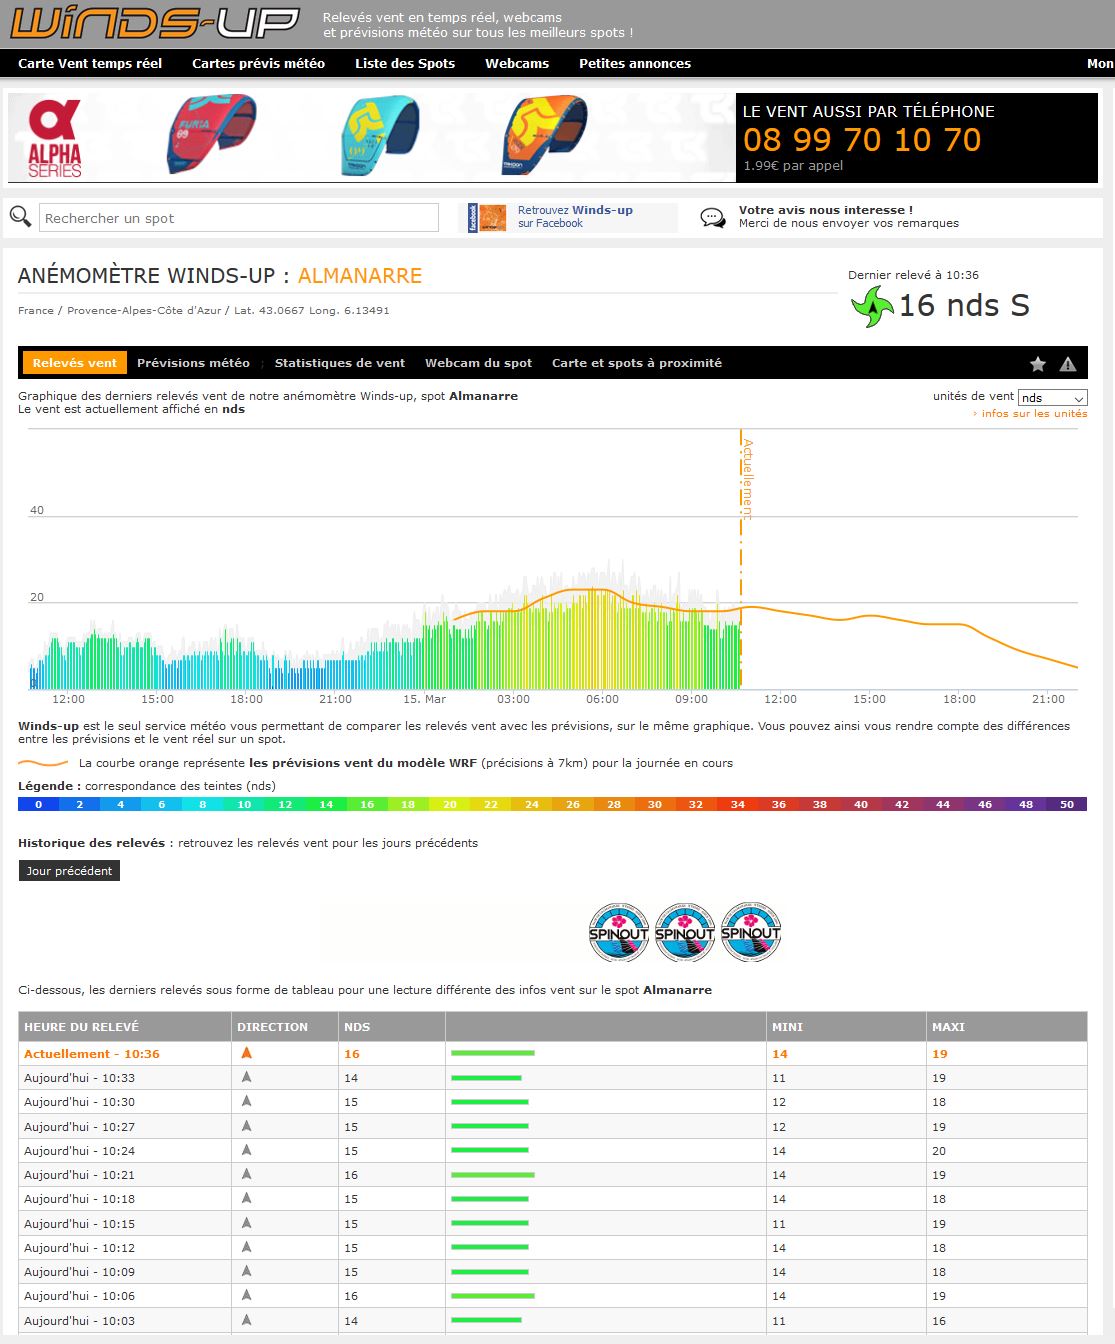
Task: Open Retrouvez Winds-up sur Facebook link
Action: click(575, 216)
